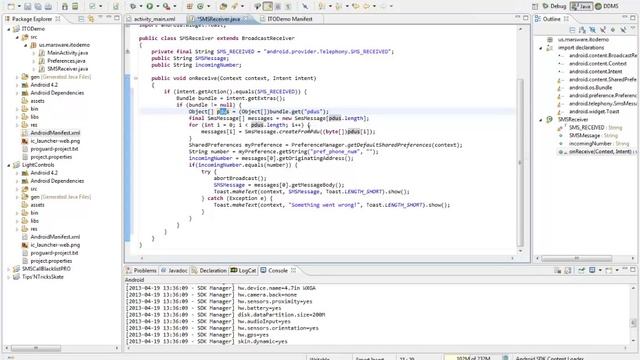
Task: Switch to the Debug perspective
Action: pos(554,7)
